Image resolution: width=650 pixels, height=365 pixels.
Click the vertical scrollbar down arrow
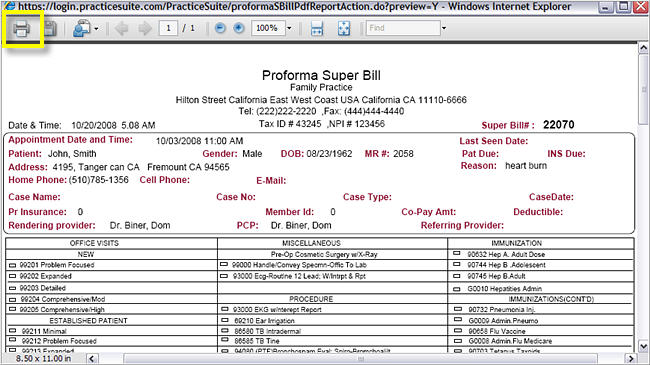[643, 346]
